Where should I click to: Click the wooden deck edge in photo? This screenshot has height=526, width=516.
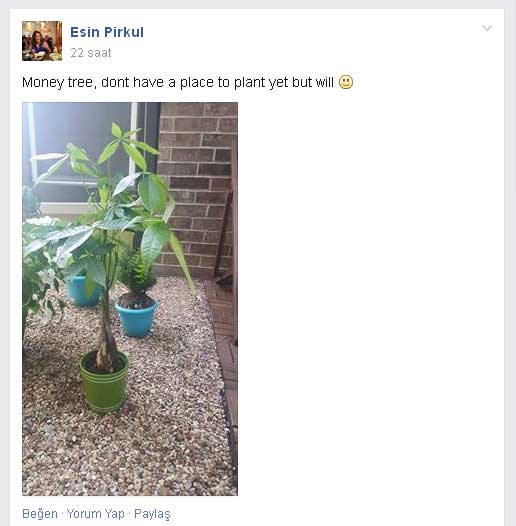[226, 352]
